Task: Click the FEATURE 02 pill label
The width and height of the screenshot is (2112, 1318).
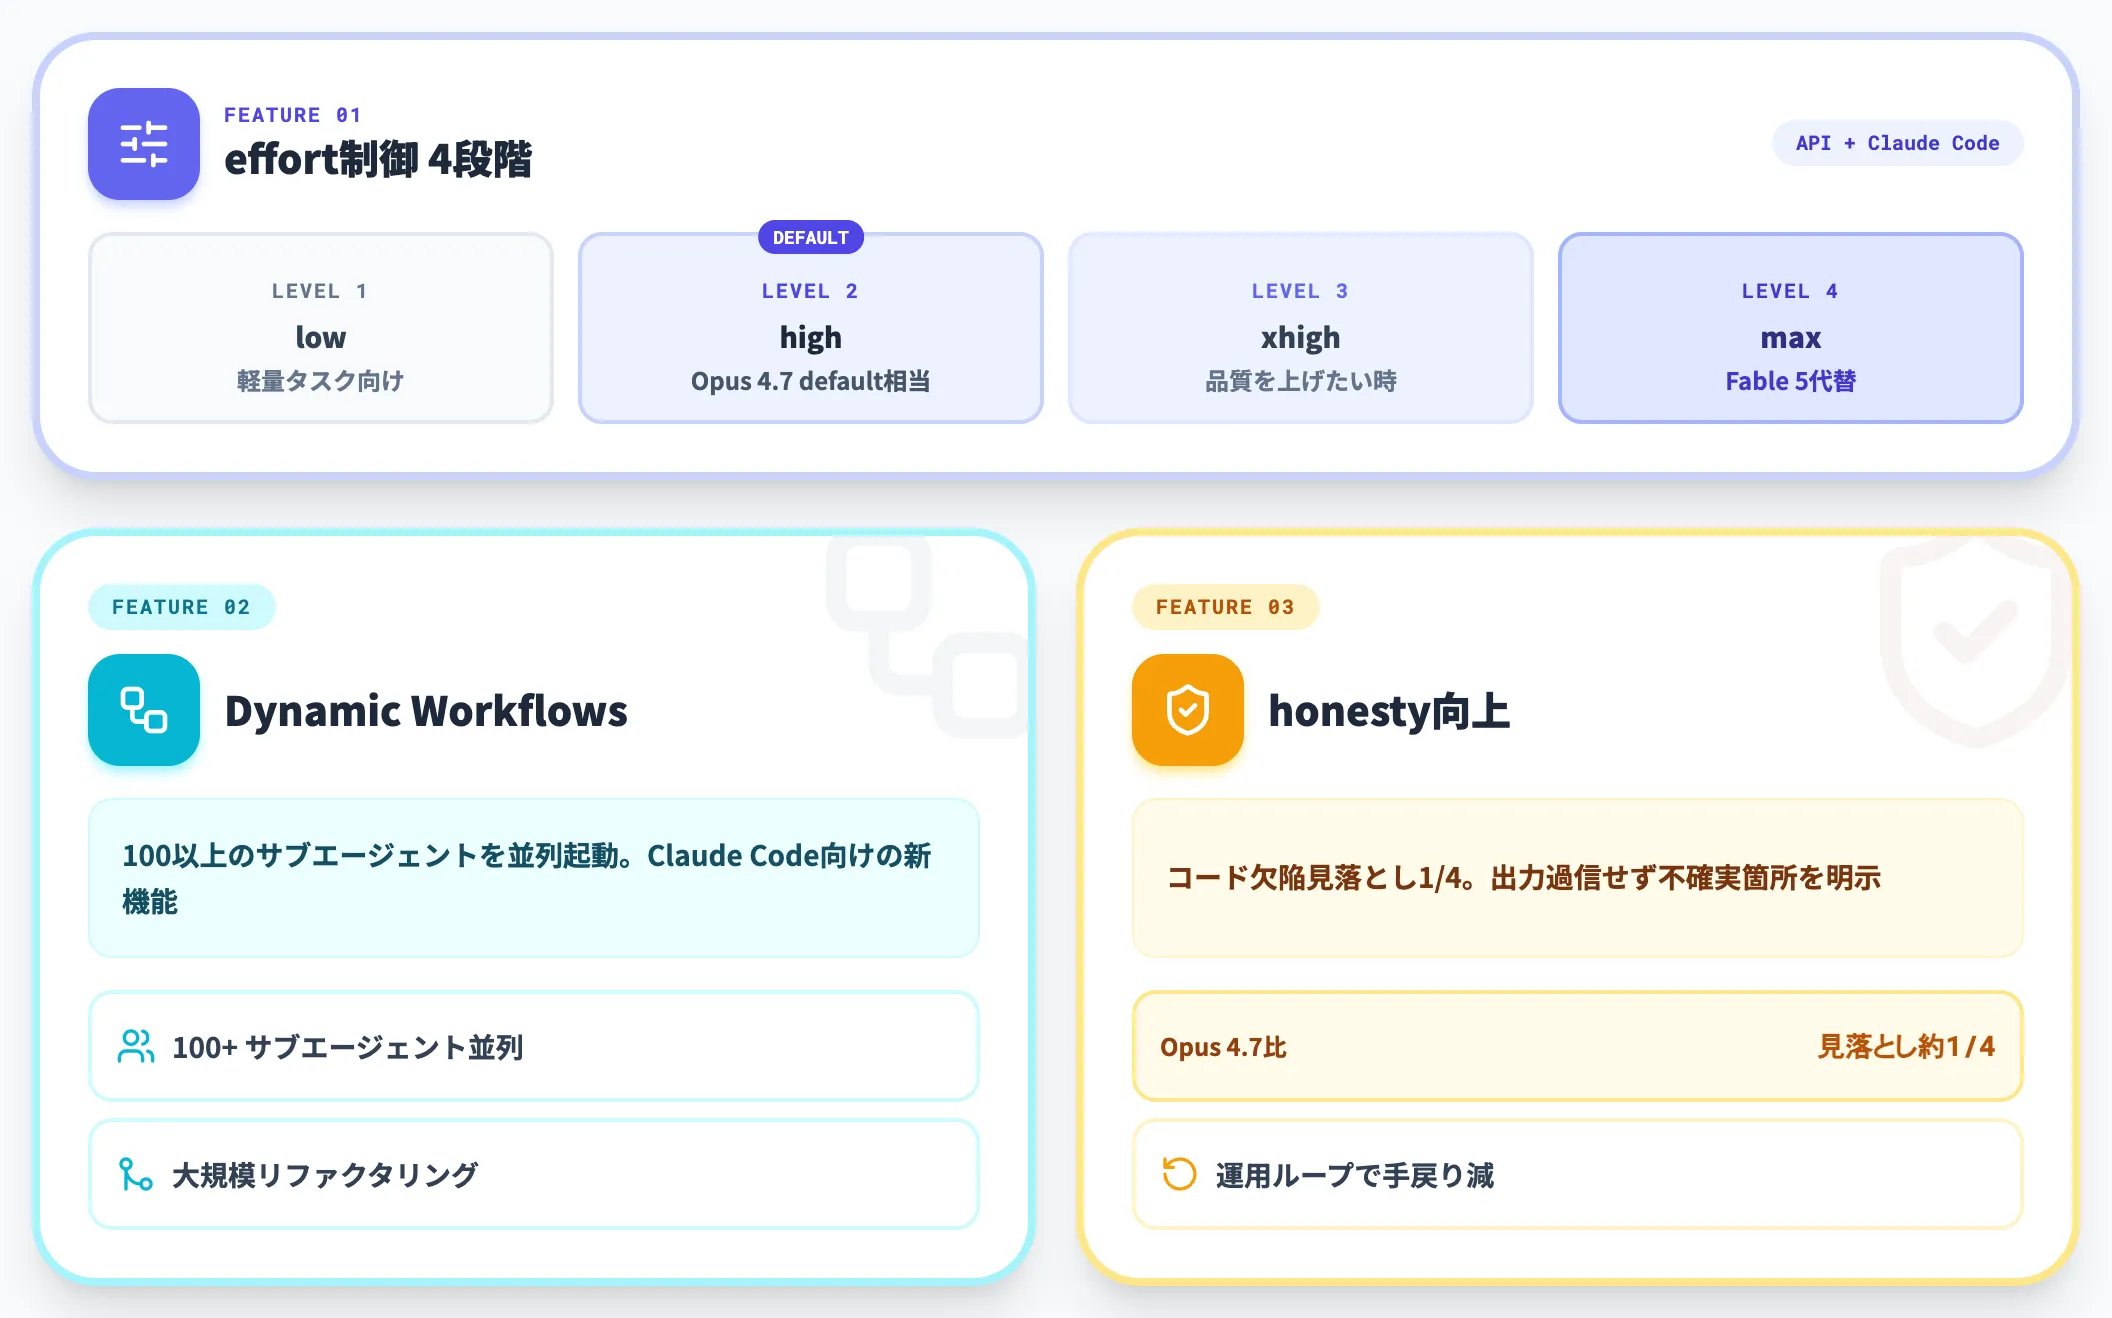Action: point(181,607)
